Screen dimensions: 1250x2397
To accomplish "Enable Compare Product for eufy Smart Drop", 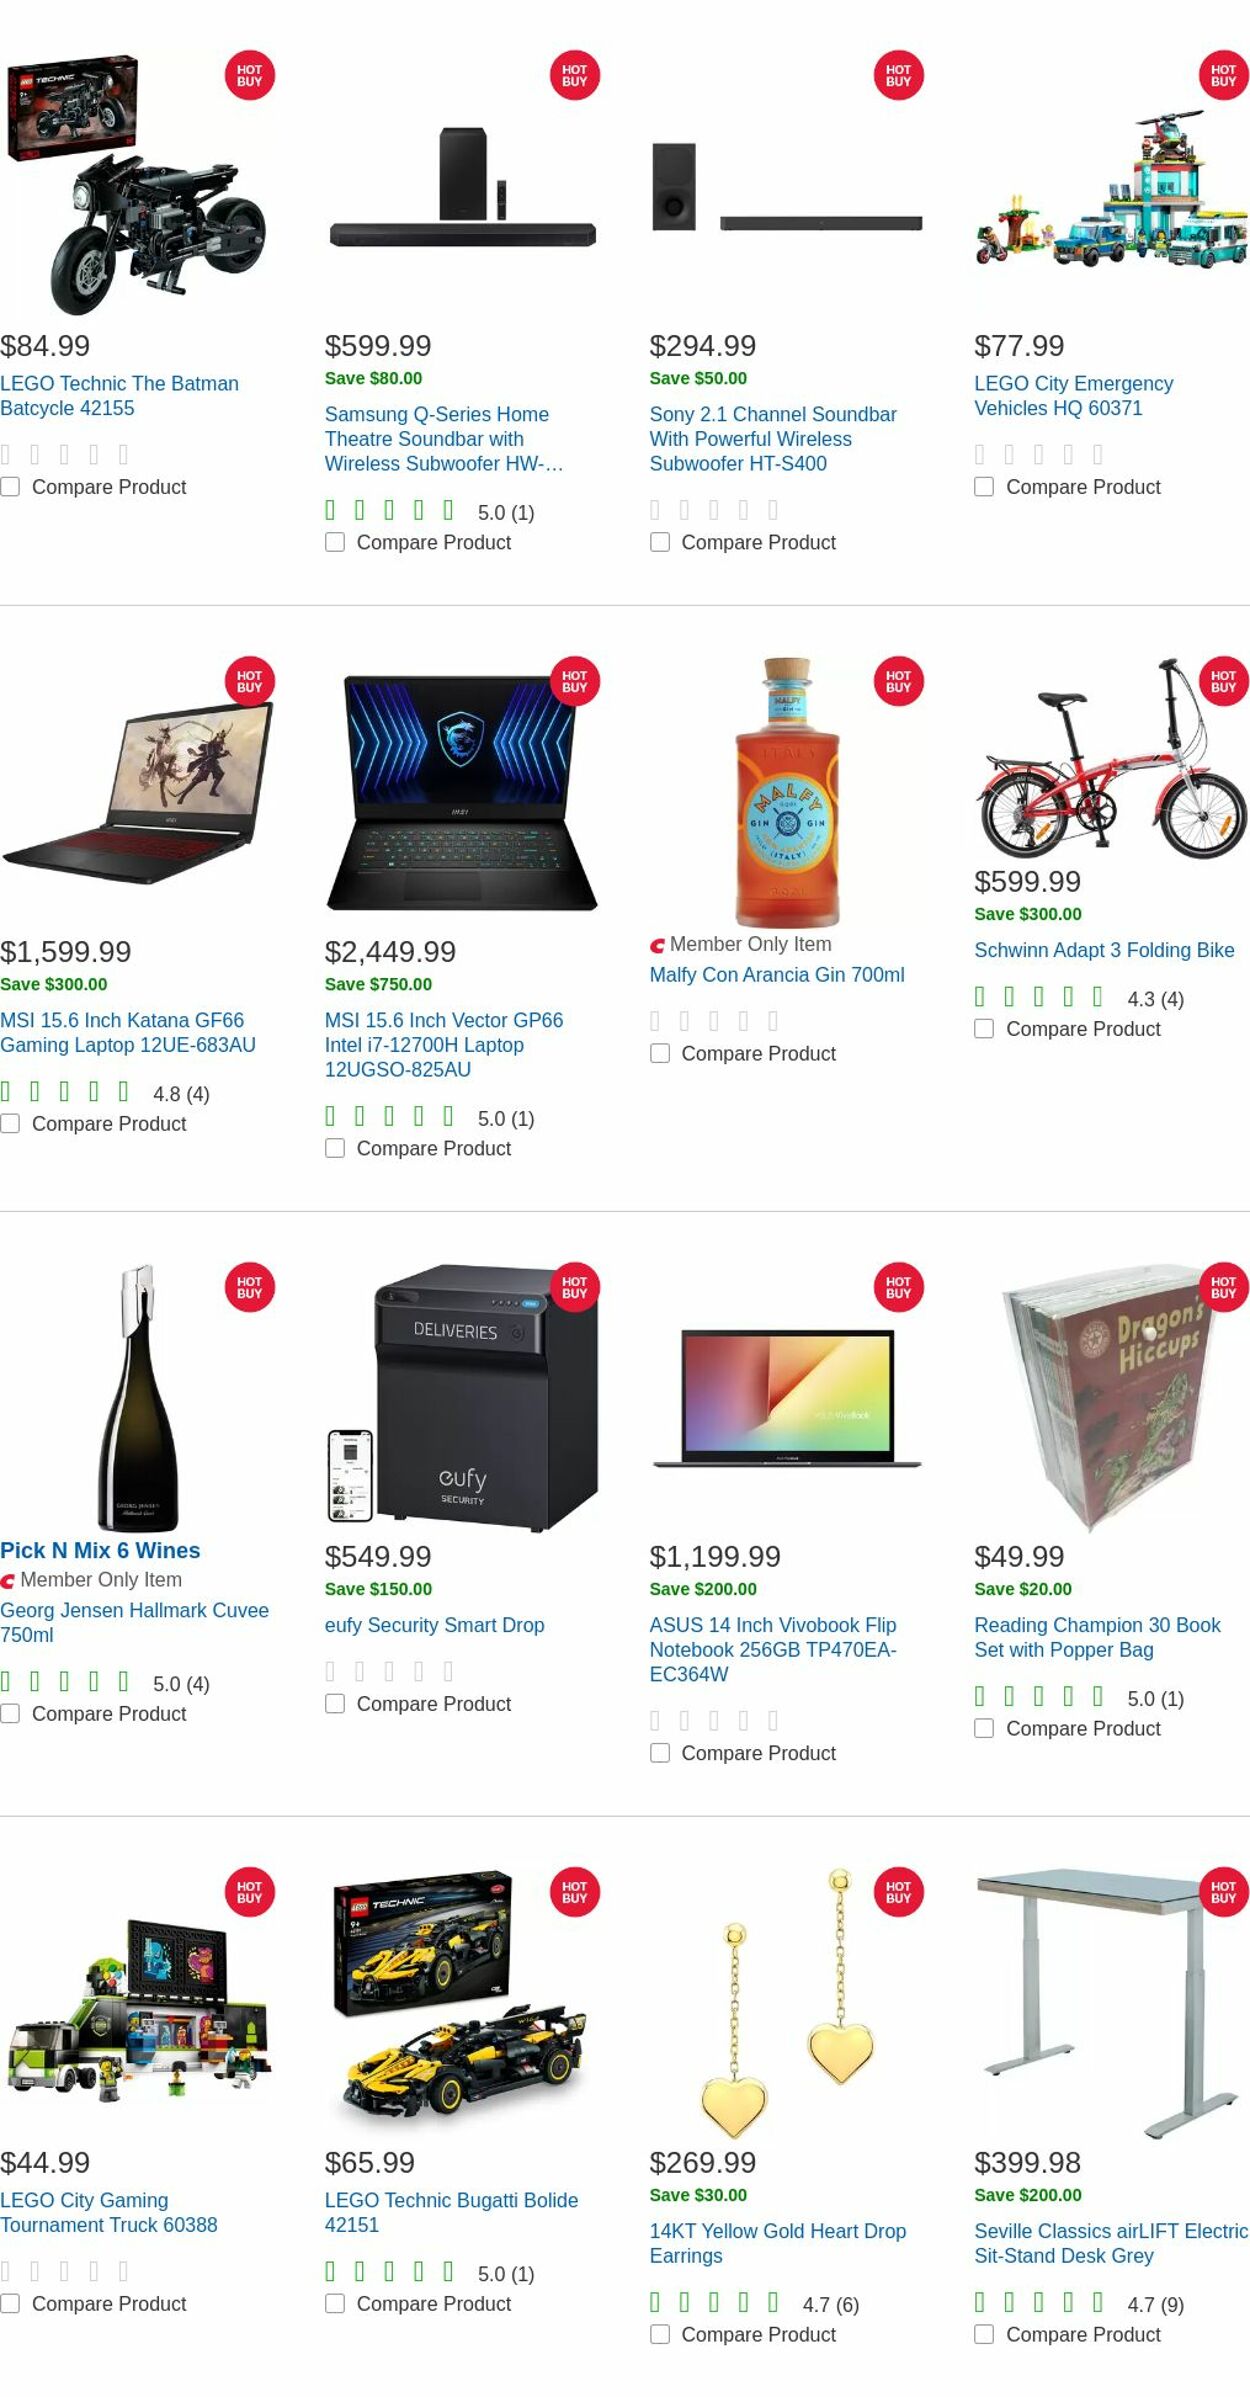I will click(x=335, y=1703).
